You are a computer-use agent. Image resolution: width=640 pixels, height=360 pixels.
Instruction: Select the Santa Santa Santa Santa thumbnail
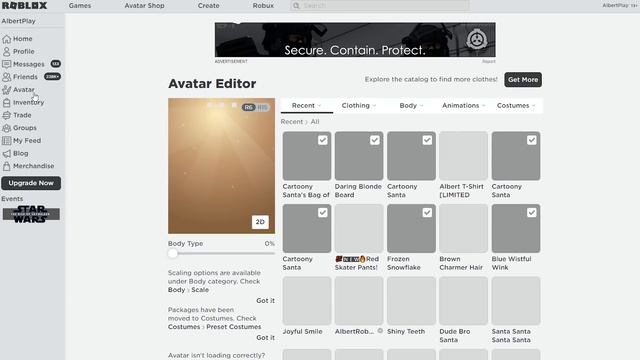516,301
